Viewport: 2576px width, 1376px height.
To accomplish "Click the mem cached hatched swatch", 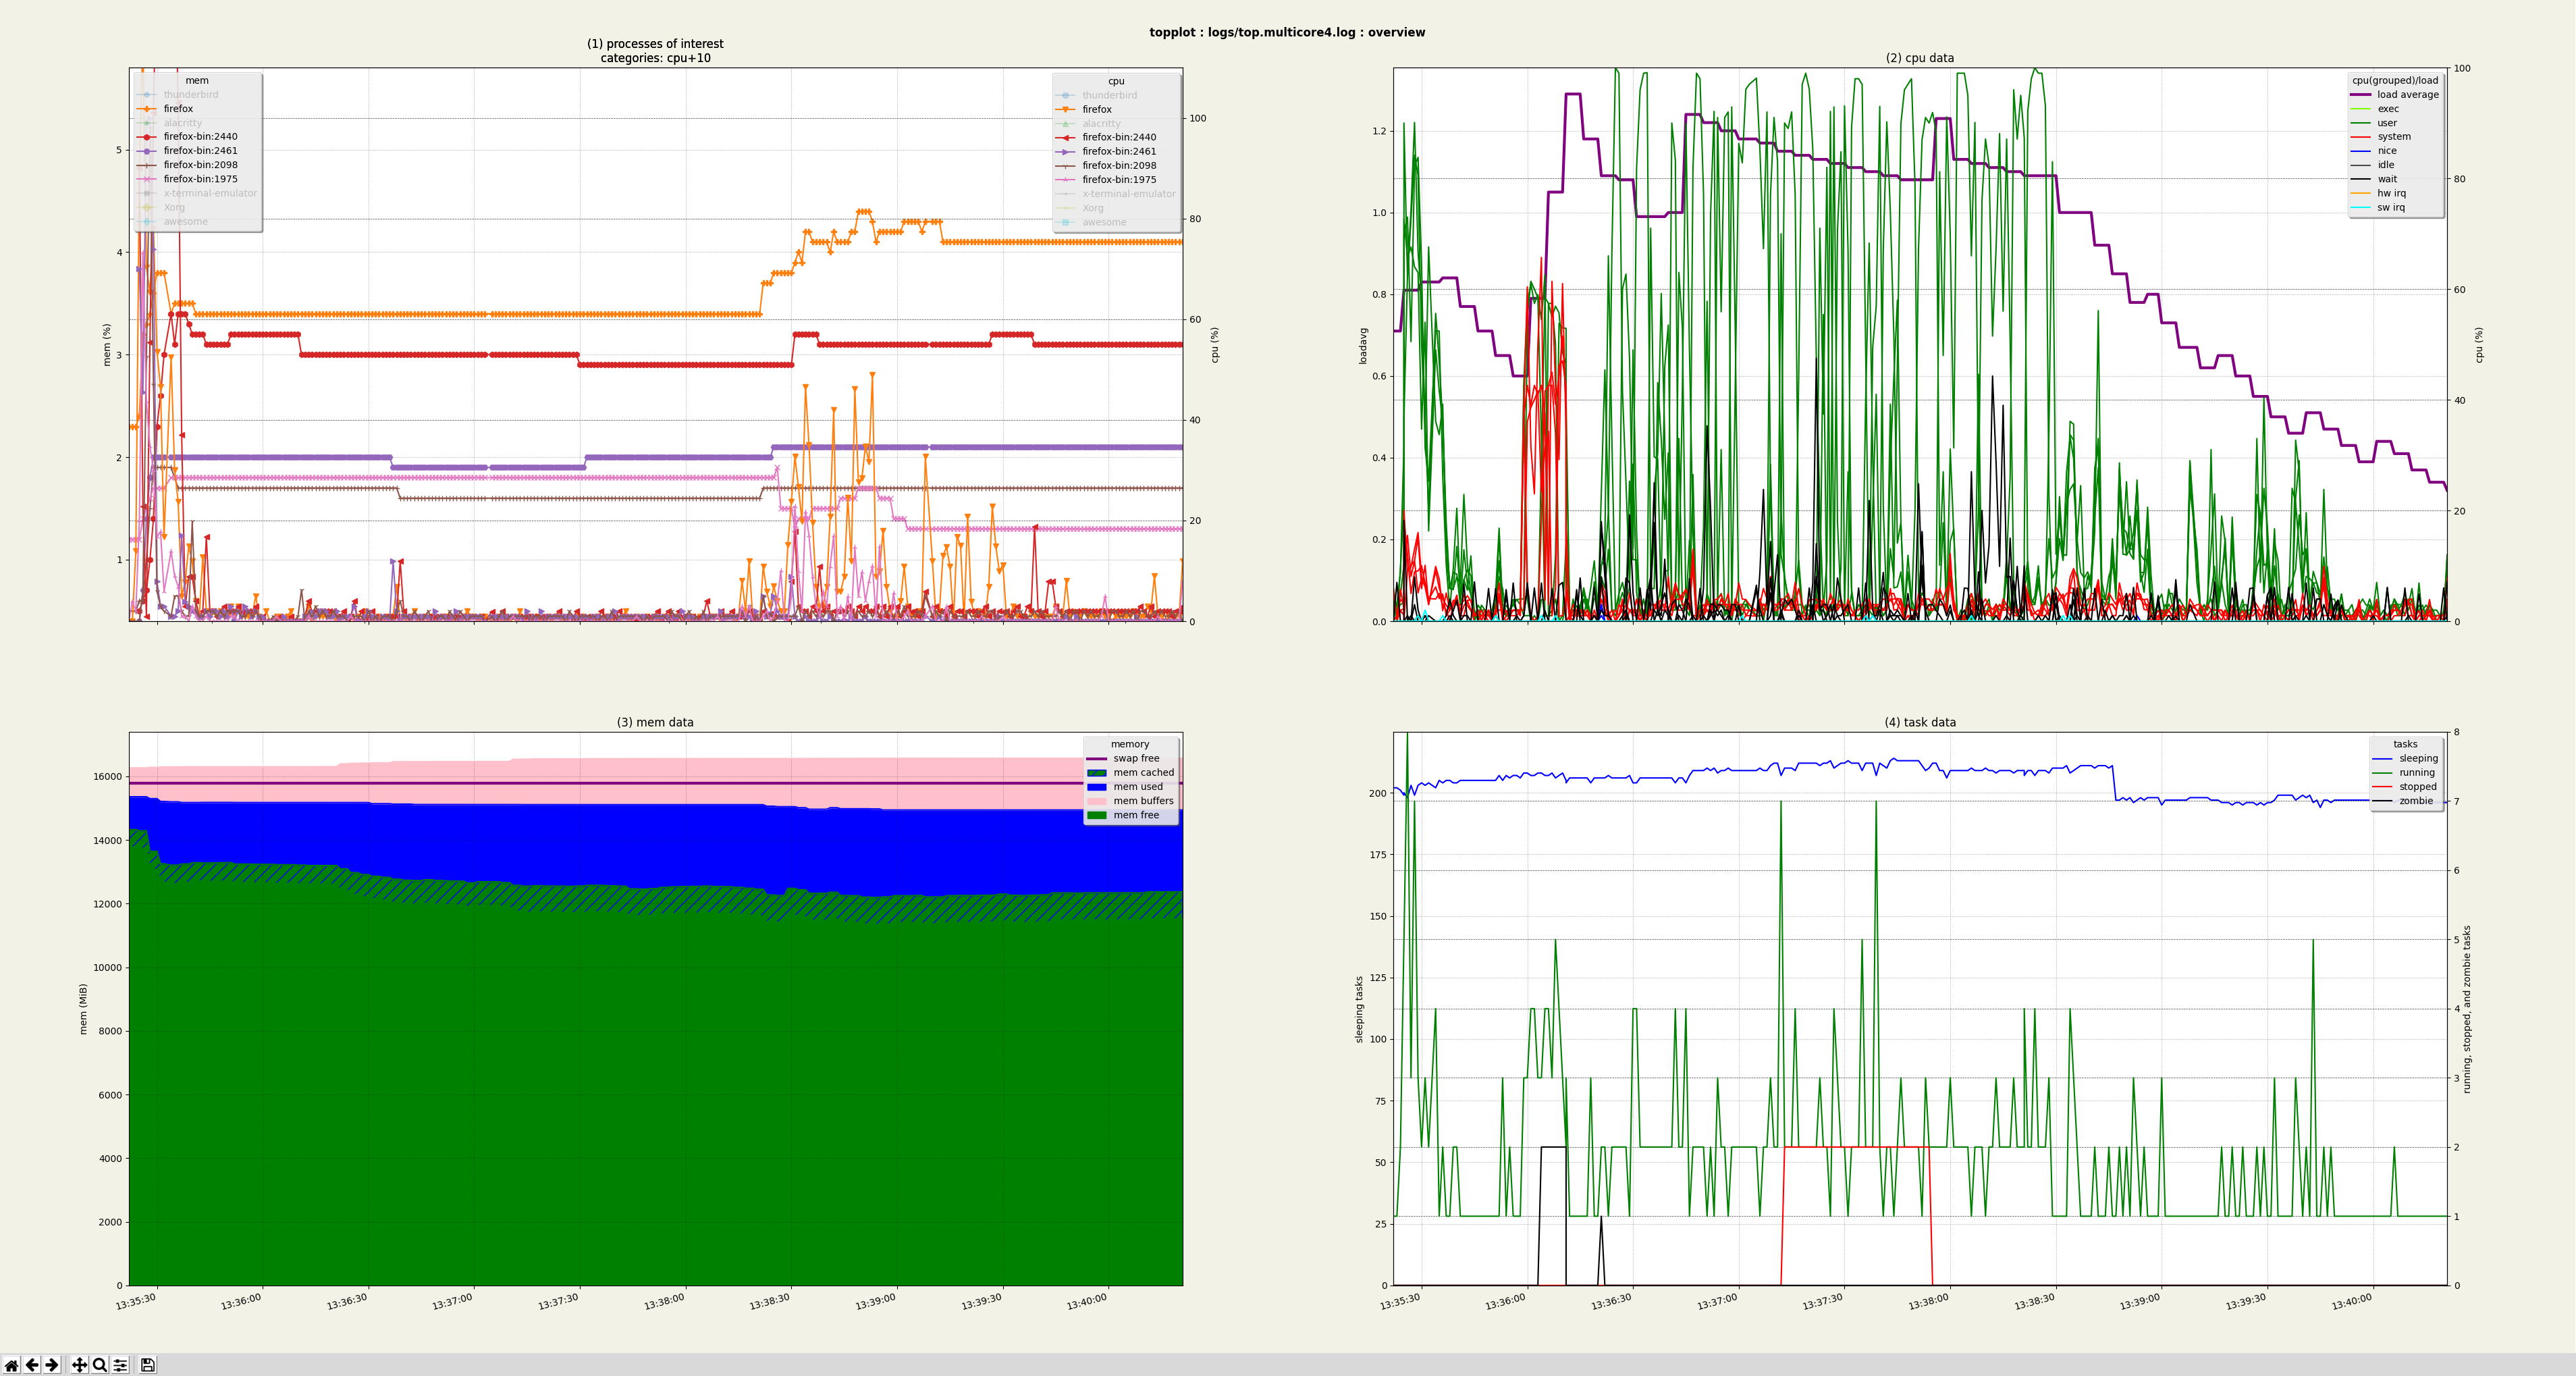I will click(1096, 773).
